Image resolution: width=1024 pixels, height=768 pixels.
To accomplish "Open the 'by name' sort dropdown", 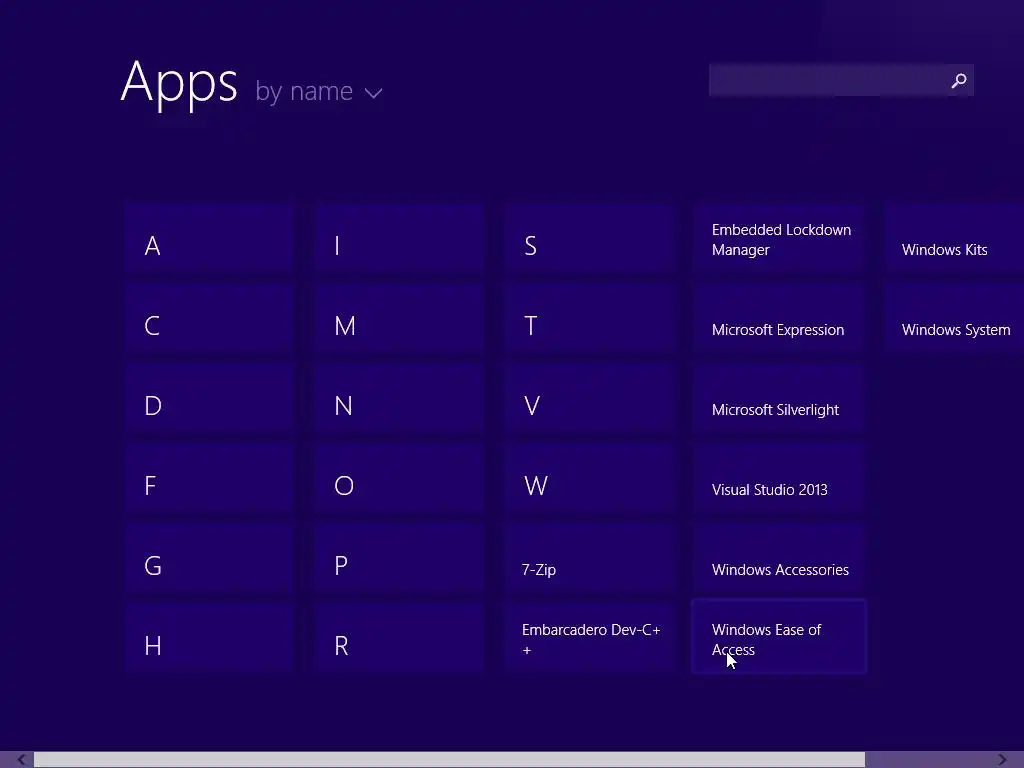I will click(x=318, y=91).
